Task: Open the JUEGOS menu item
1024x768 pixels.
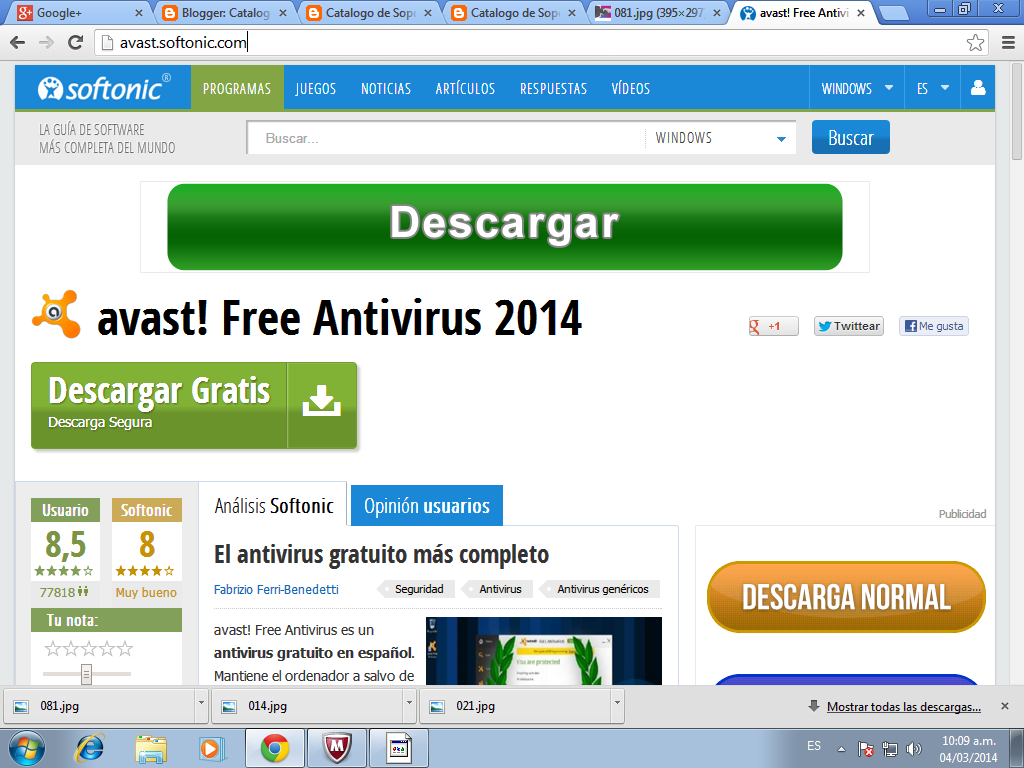Action: point(315,88)
